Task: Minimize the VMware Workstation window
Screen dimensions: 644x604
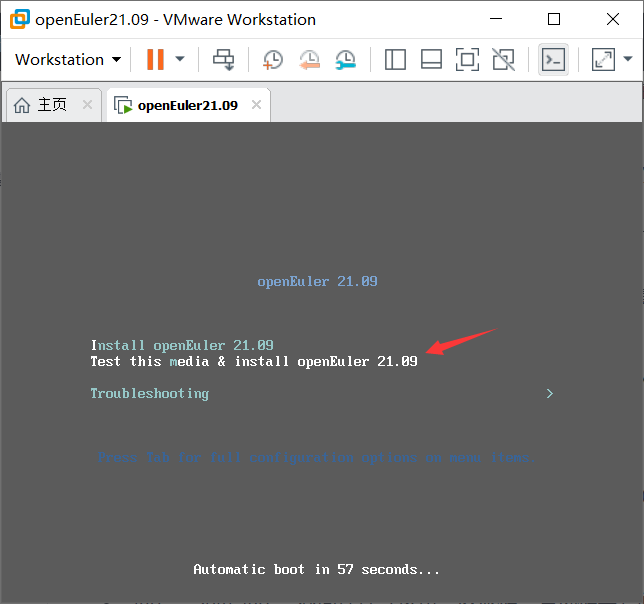Action: point(496,19)
